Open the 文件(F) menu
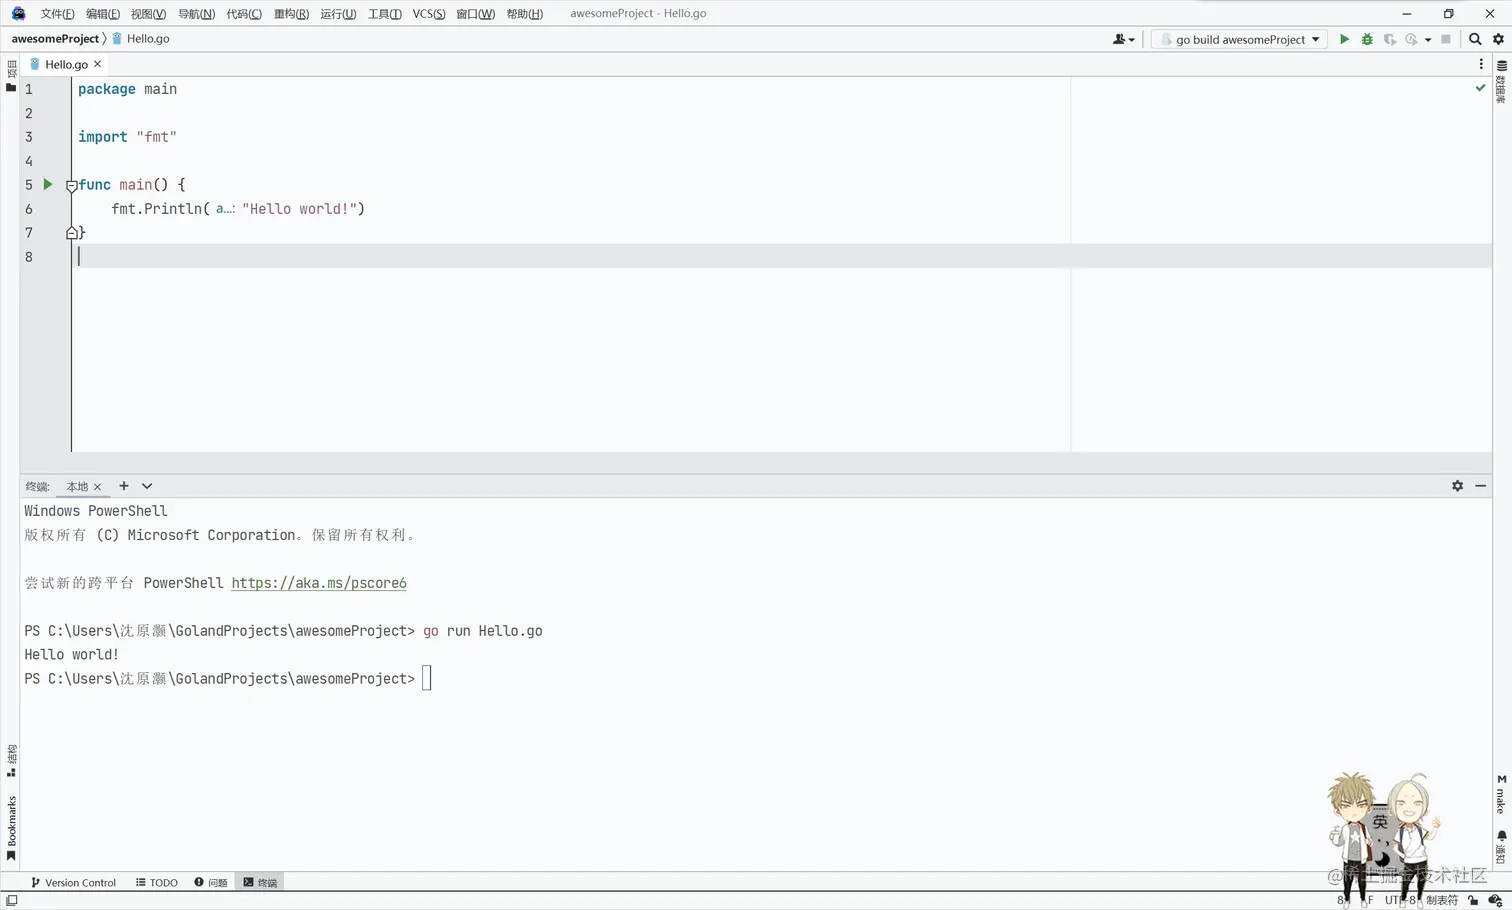The height and width of the screenshot is (910, 1512). [x=57, y=14]
